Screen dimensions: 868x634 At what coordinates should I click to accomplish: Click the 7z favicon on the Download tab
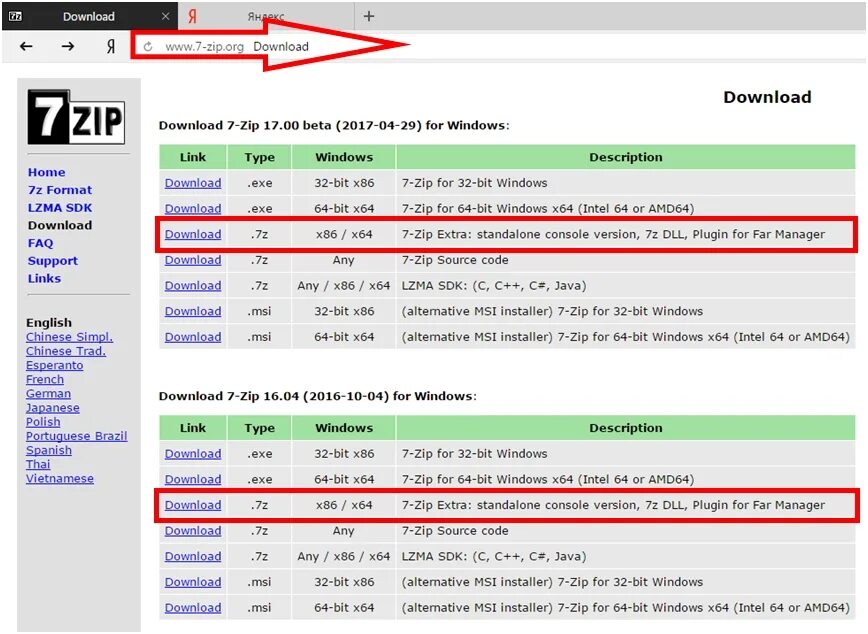tap(16, 17)
